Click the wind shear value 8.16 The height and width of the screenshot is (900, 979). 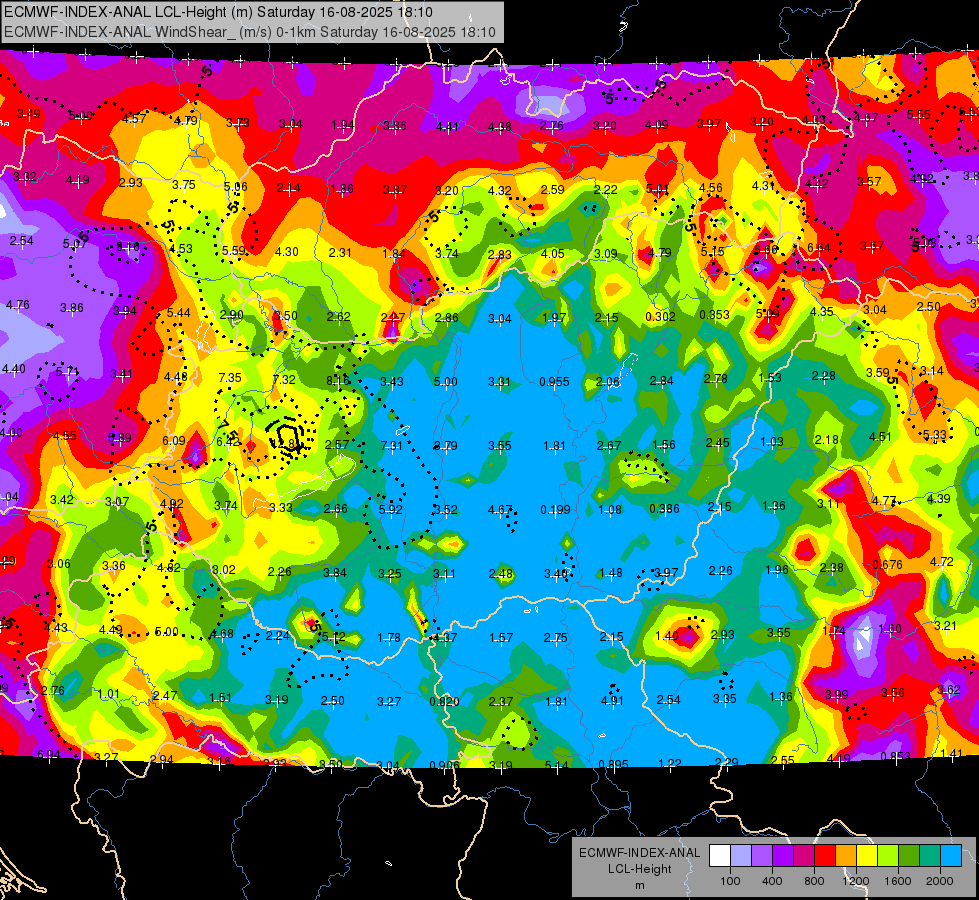click(338, 381)
